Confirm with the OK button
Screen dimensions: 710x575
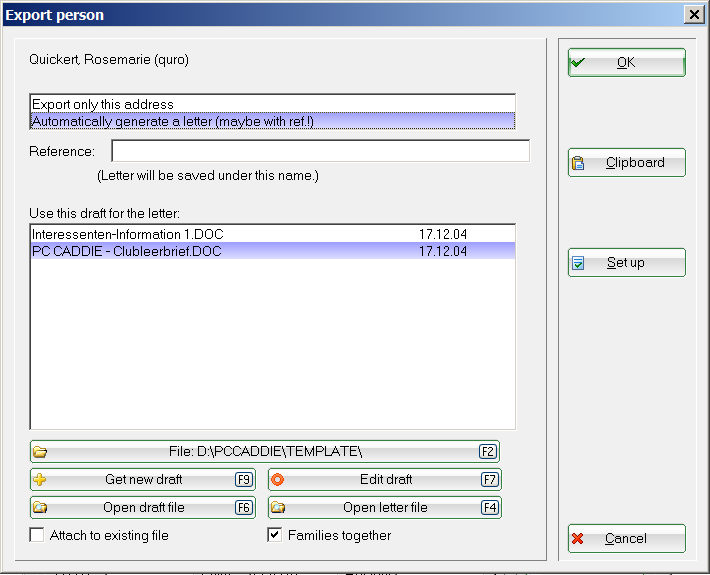627,62
